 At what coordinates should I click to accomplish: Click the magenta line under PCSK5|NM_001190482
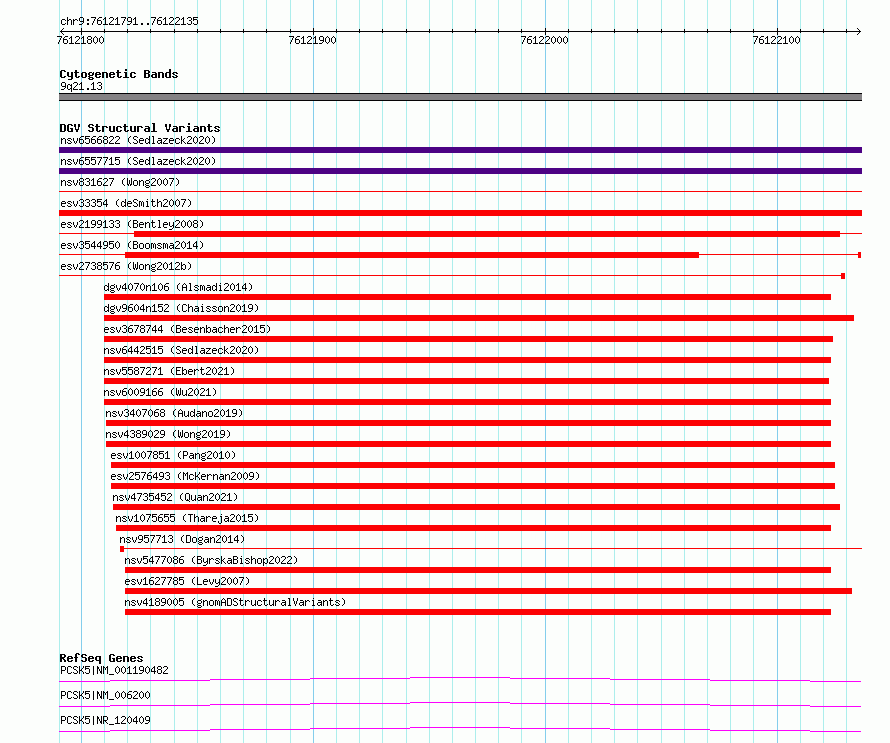460,679
